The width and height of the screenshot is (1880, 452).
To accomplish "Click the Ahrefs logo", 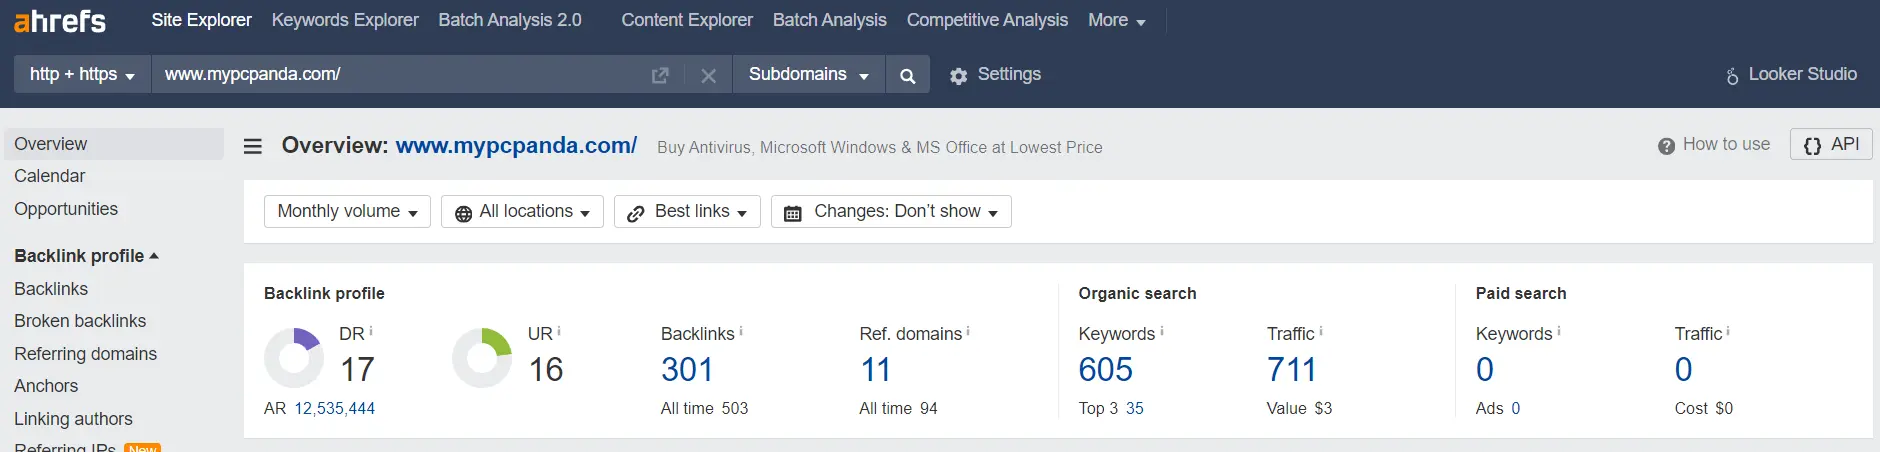I will click(60, 20).
